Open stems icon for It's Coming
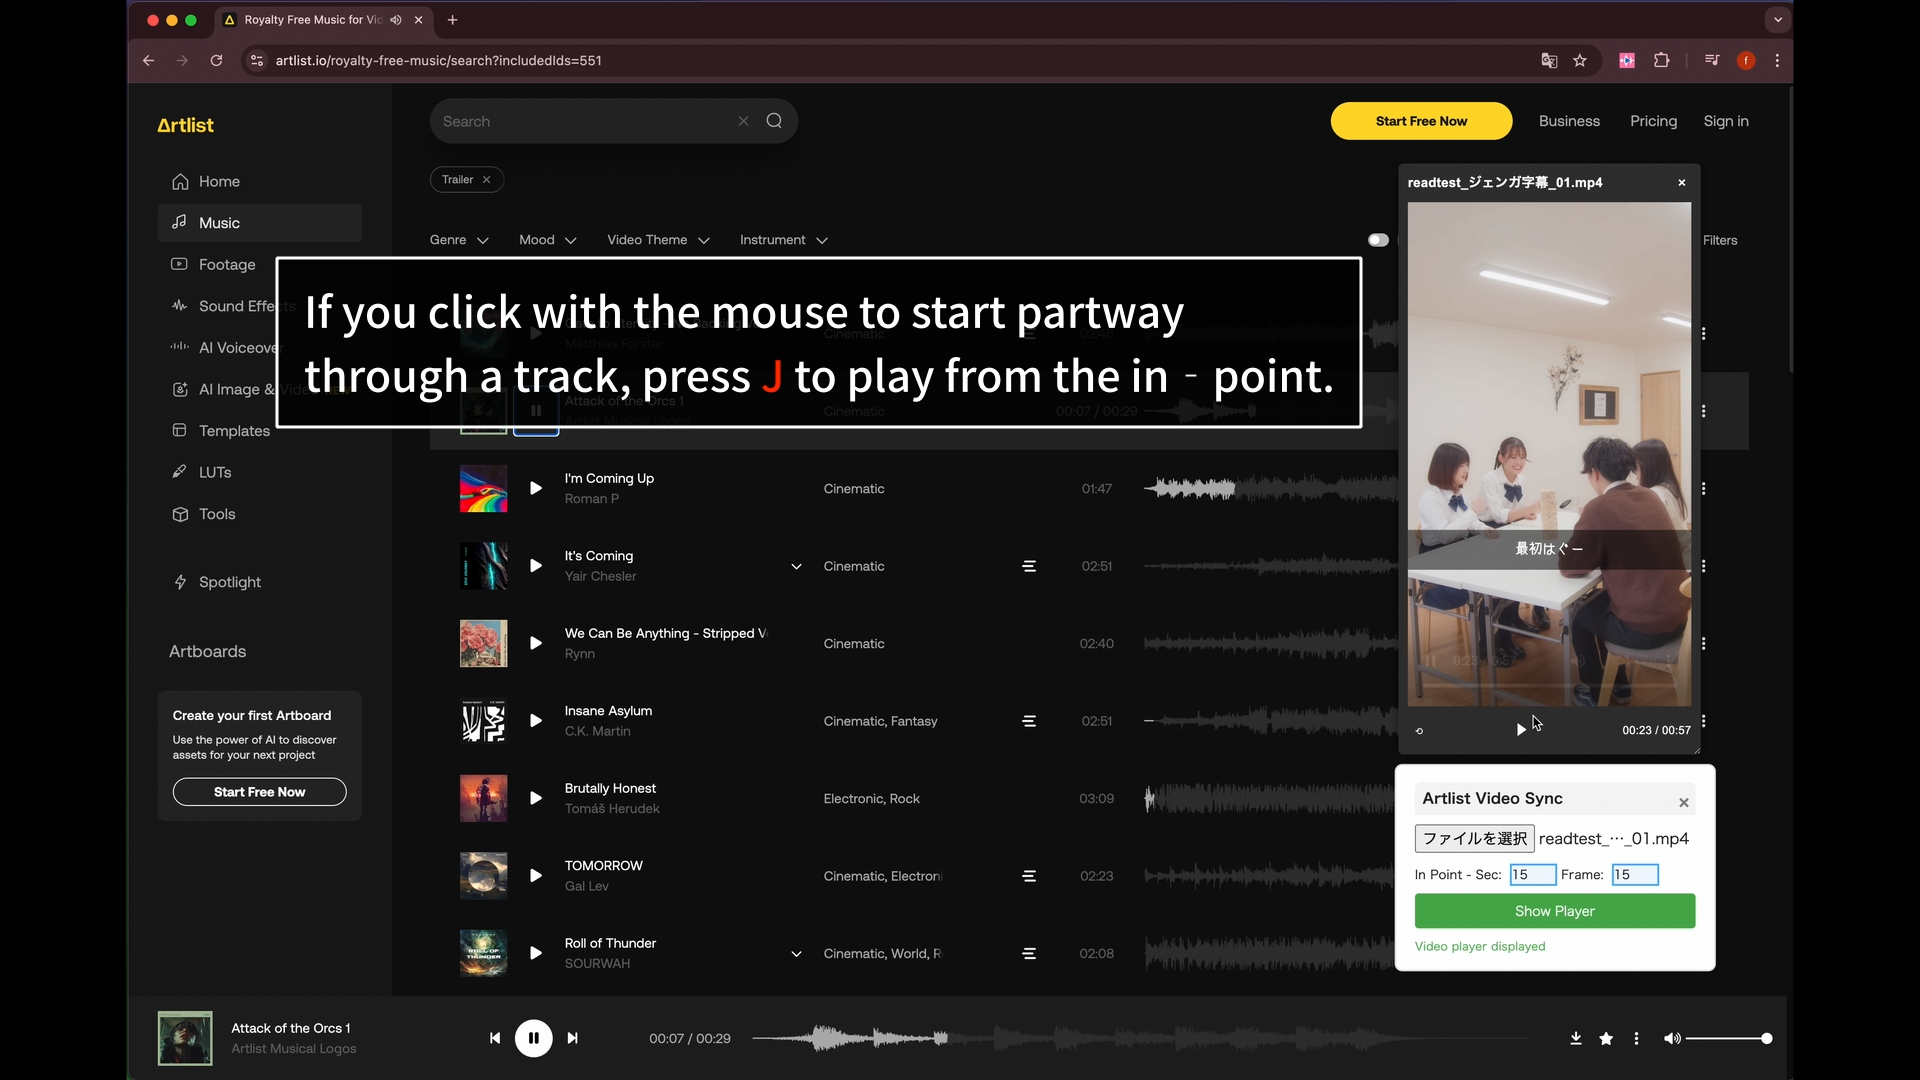 1029,566
